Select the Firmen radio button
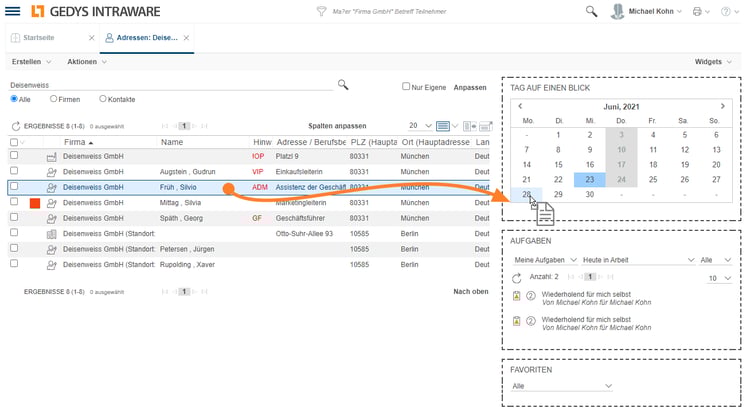 [53, 99]
